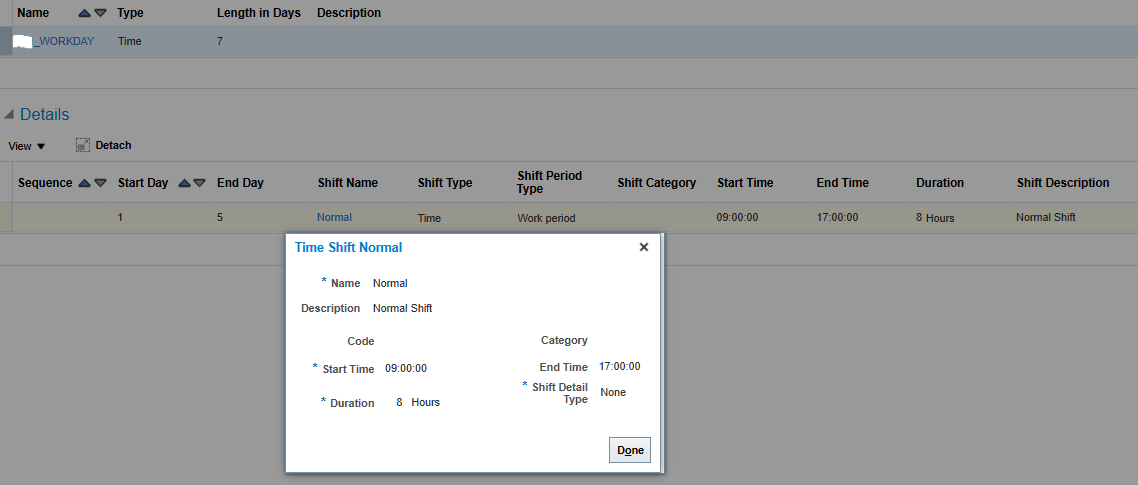Click the Shift Type Time cell
This screenshot has height=485, width=1138.
[429, 218]
